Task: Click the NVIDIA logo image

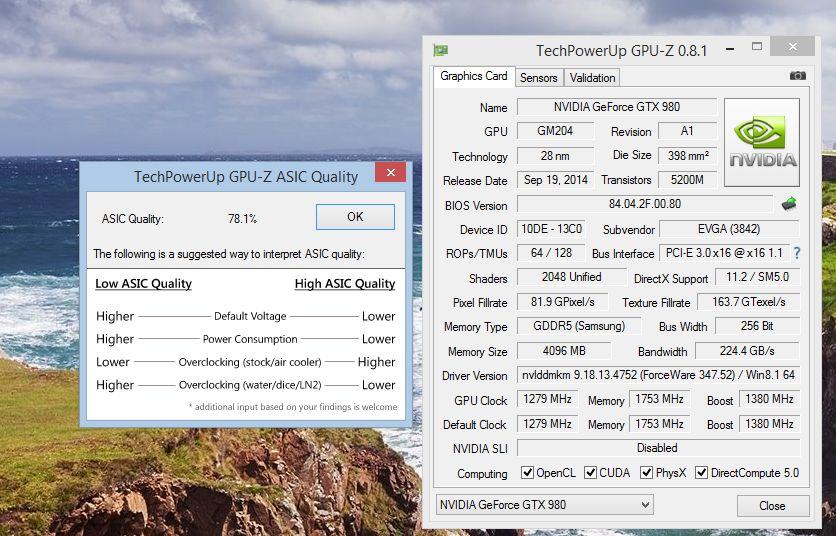Action: pyautogui.click(x=762, y=142)
